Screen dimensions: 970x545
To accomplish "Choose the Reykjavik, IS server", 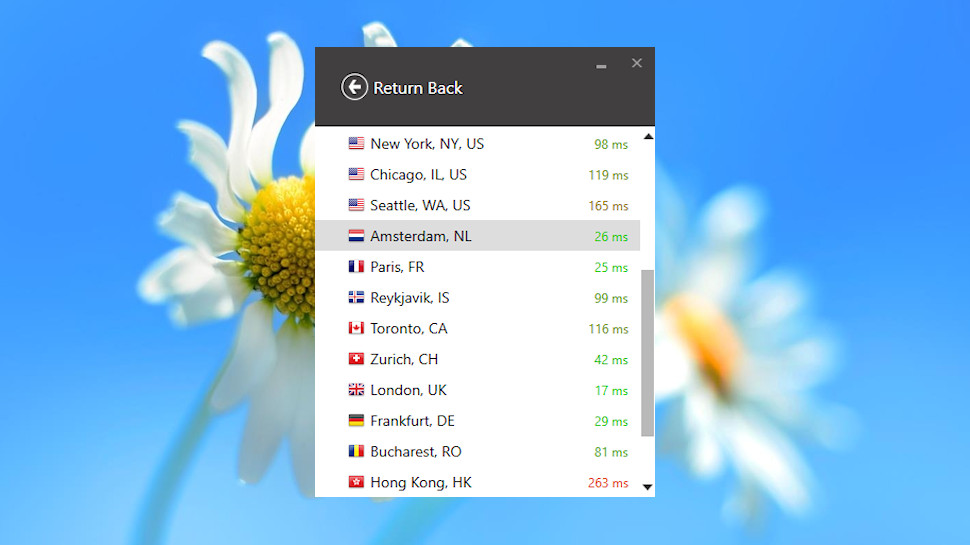I will coord(478,298).
